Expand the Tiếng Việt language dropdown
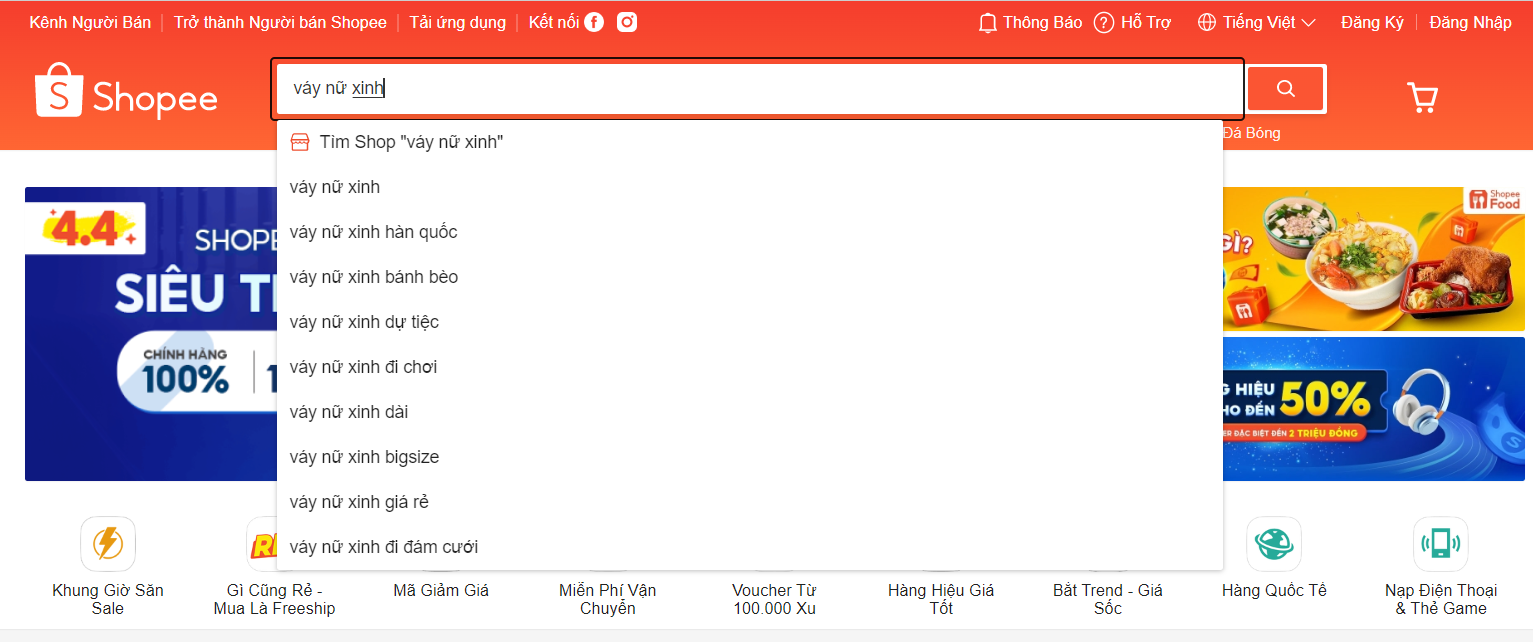 click(1257, 22)
